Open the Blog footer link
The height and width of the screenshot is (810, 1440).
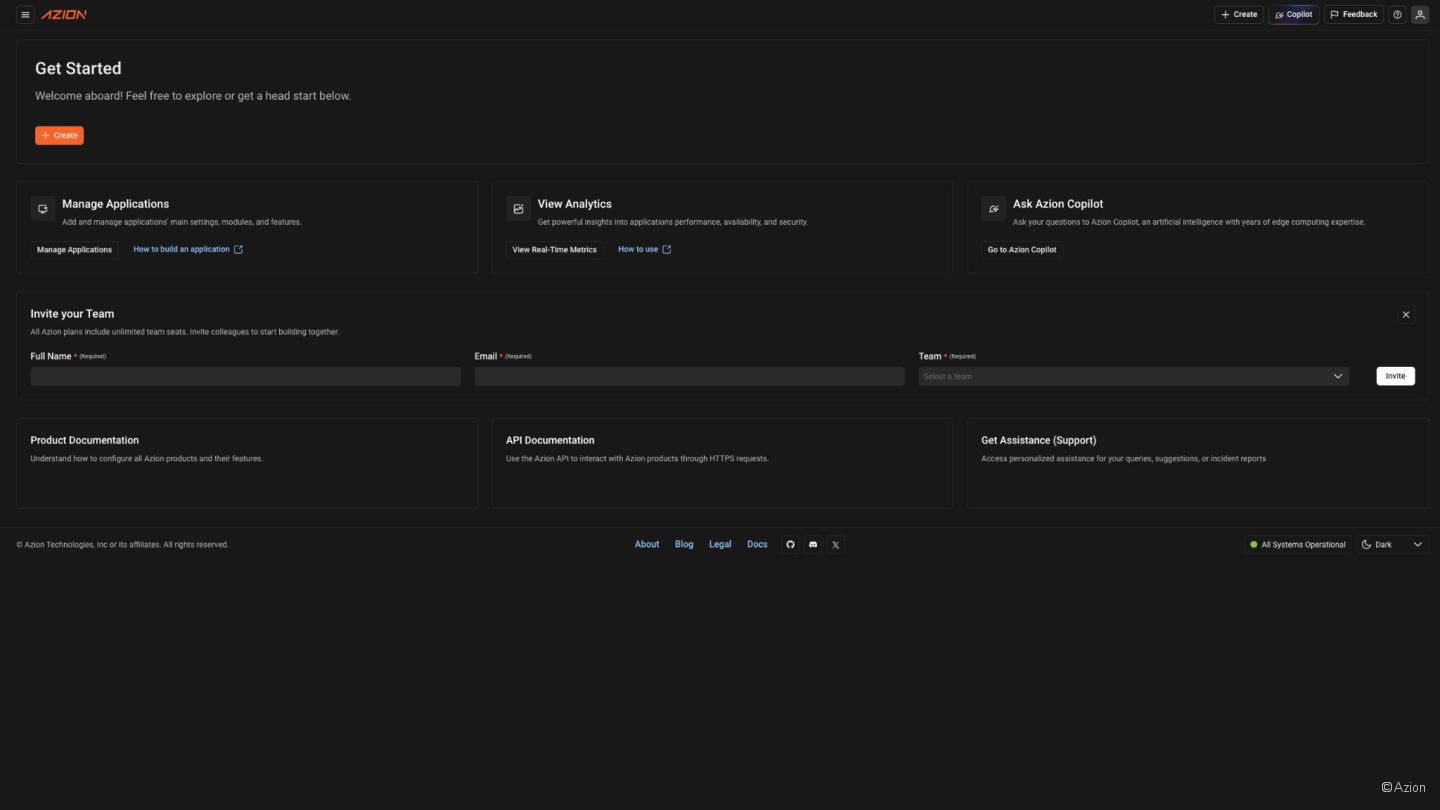[684, 545]
